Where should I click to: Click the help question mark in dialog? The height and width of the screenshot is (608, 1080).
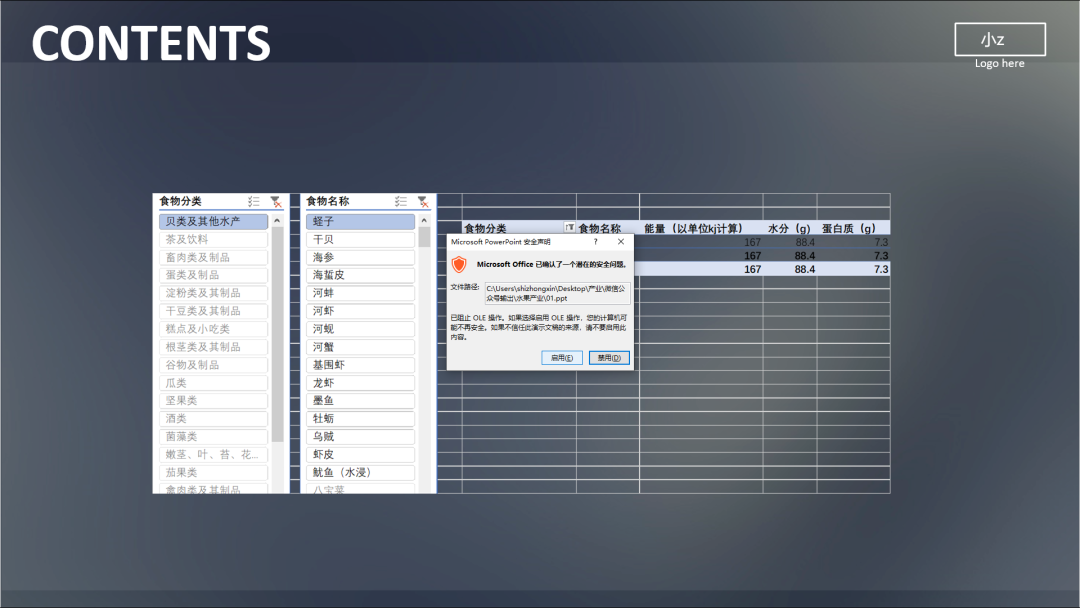596,242
